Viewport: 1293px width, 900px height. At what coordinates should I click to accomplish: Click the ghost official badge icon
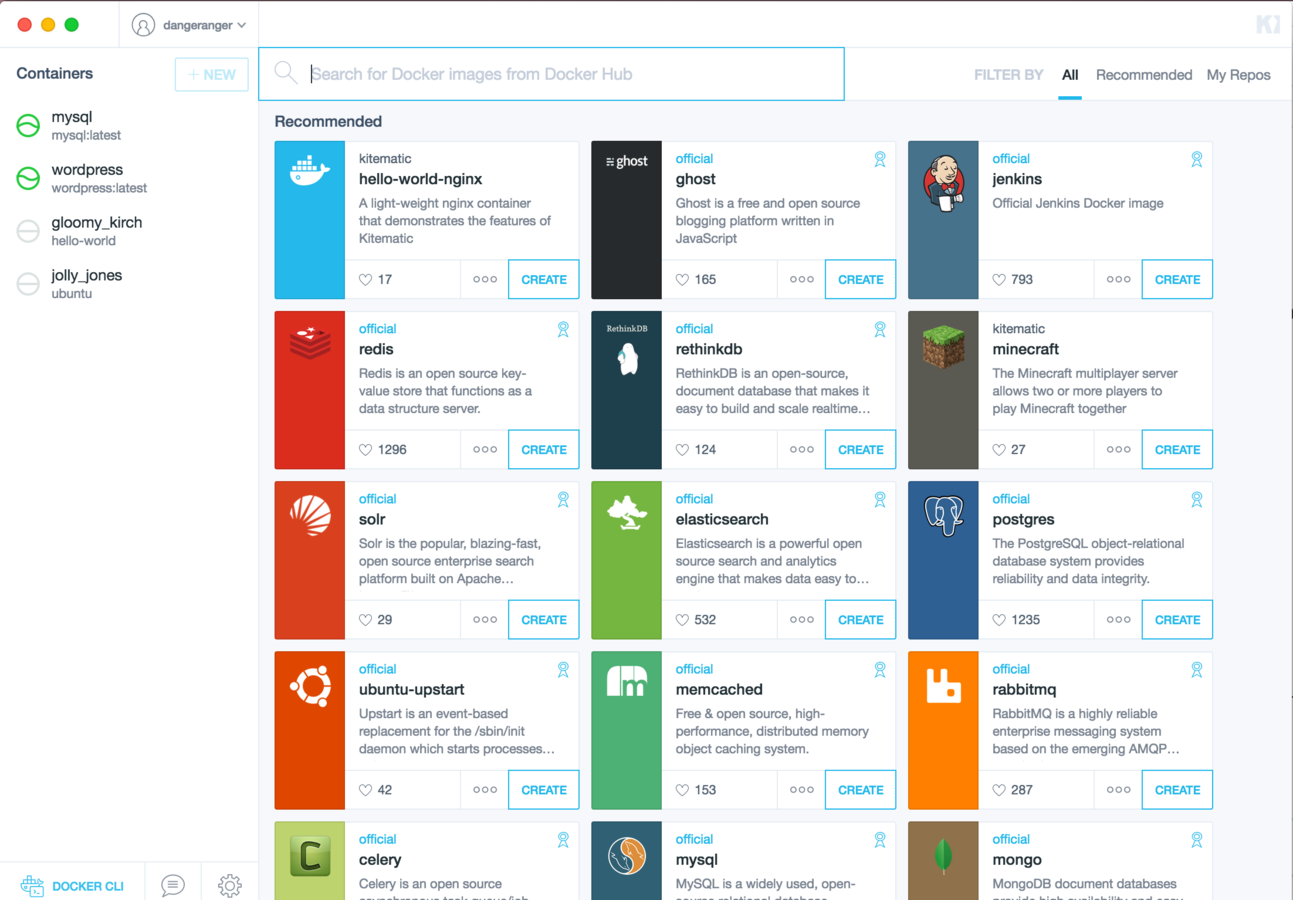(x=880, y=159)
